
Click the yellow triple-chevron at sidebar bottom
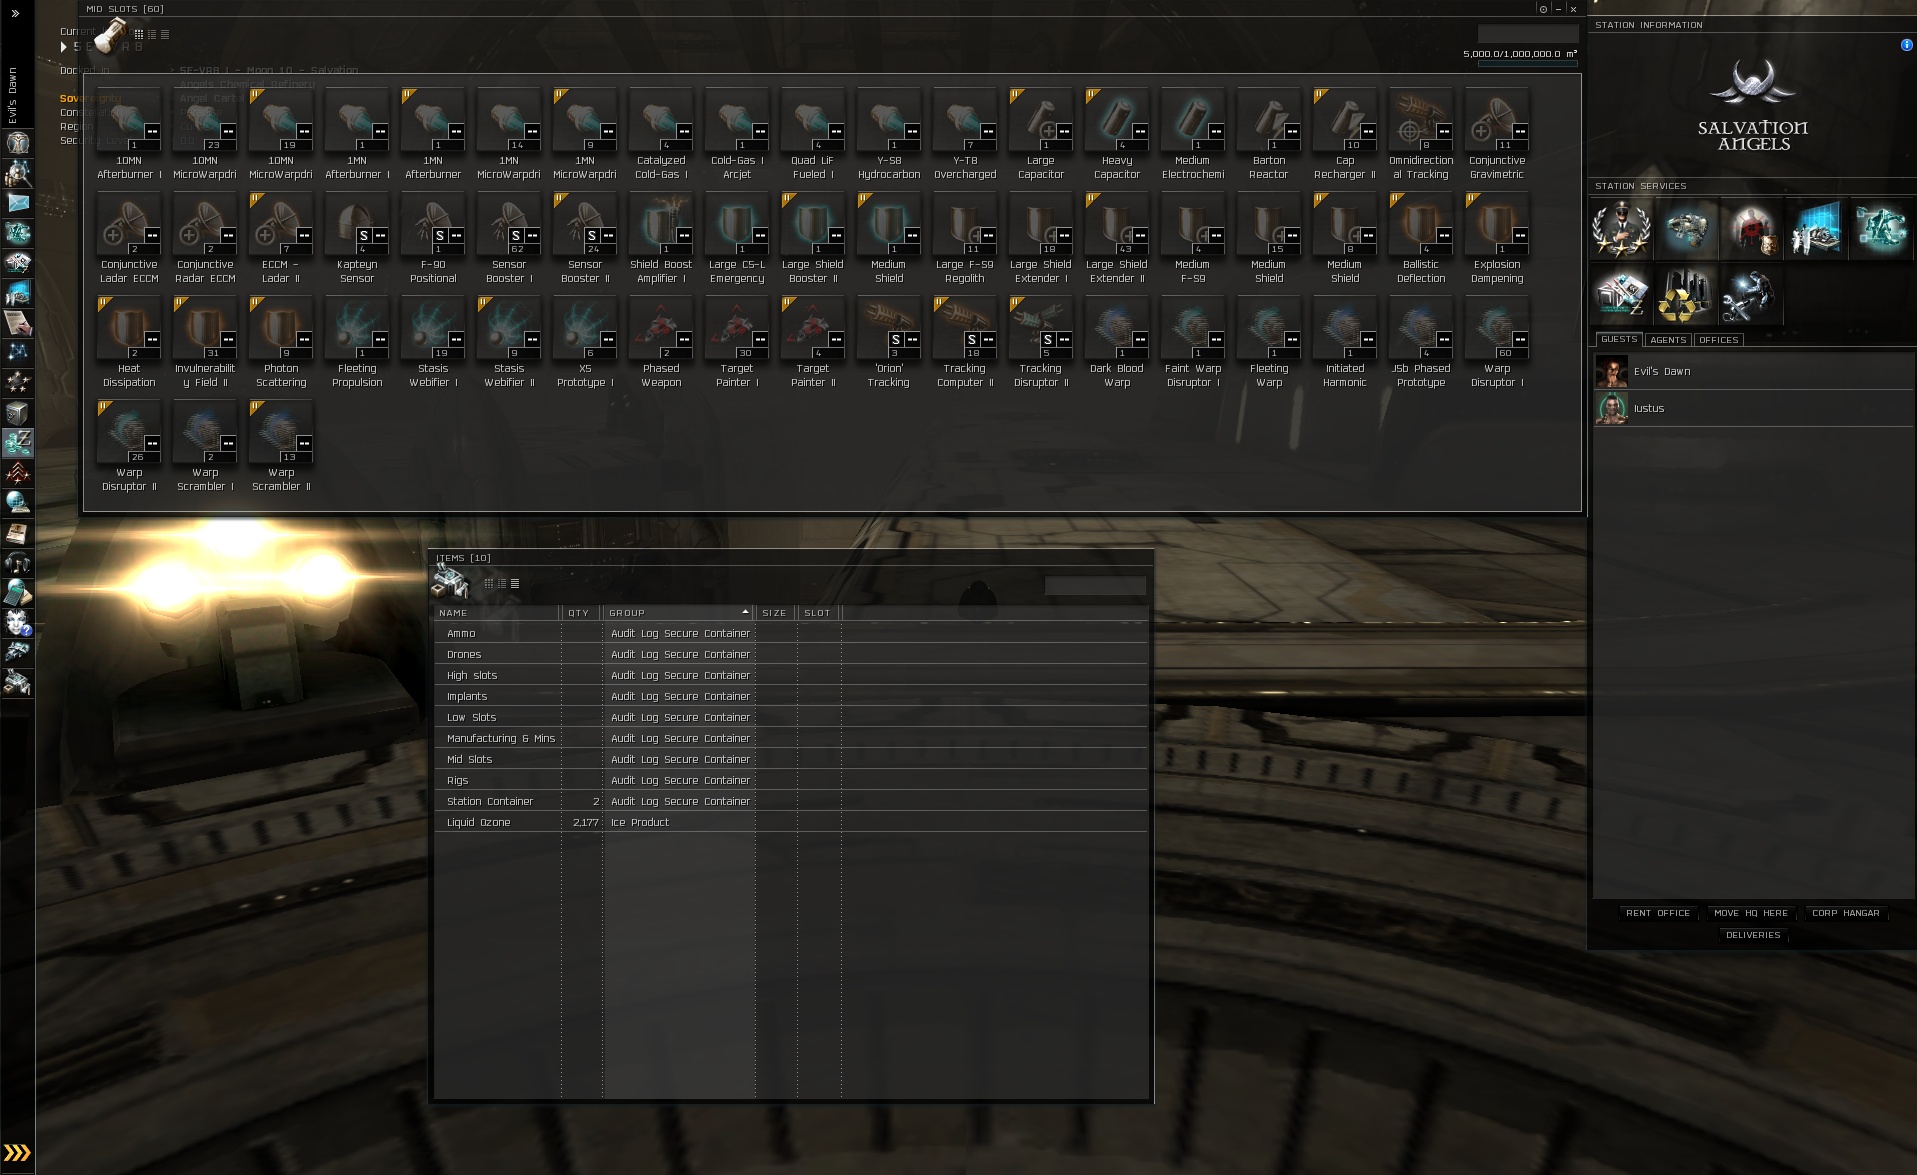click(x=17, y=1153)
